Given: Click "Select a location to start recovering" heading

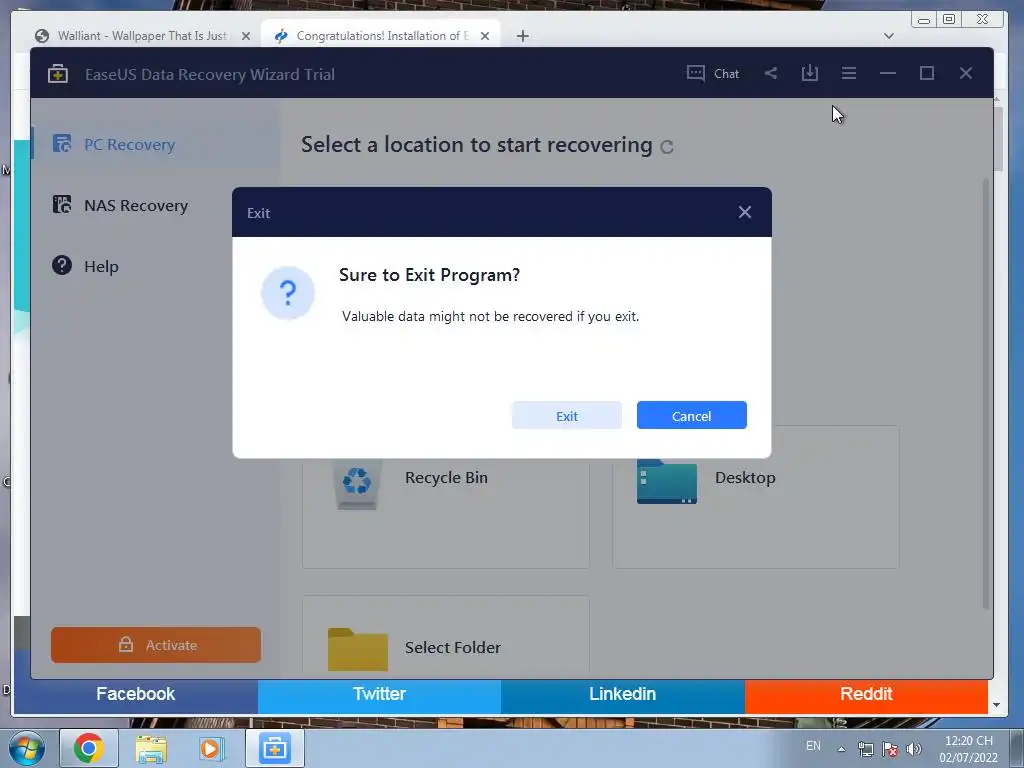Looking at the screenshot, I should (x=476, y=144).
